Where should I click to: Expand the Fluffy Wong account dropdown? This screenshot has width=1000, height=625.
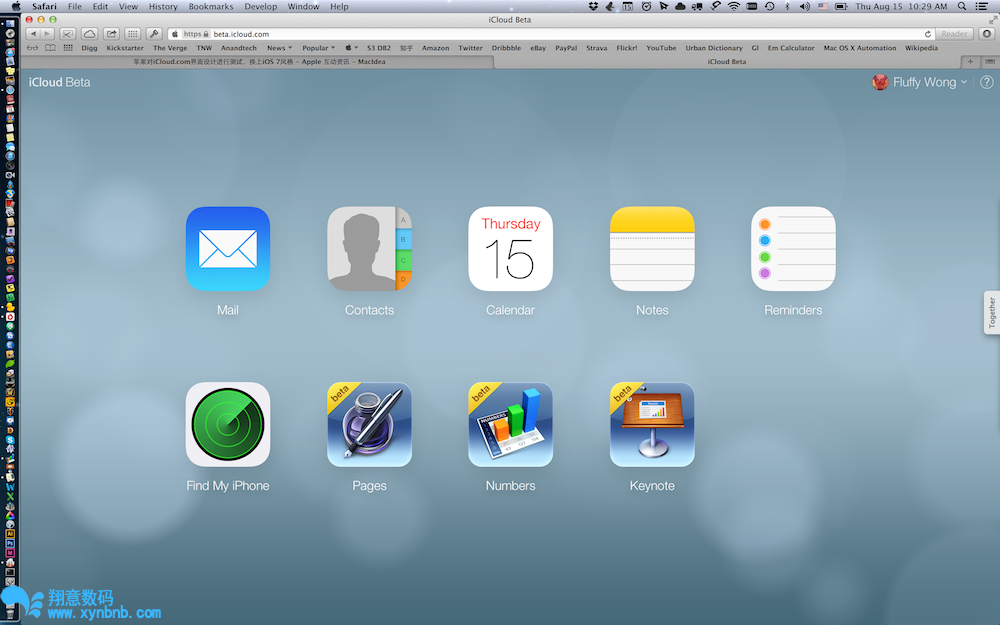click(964, 82)
